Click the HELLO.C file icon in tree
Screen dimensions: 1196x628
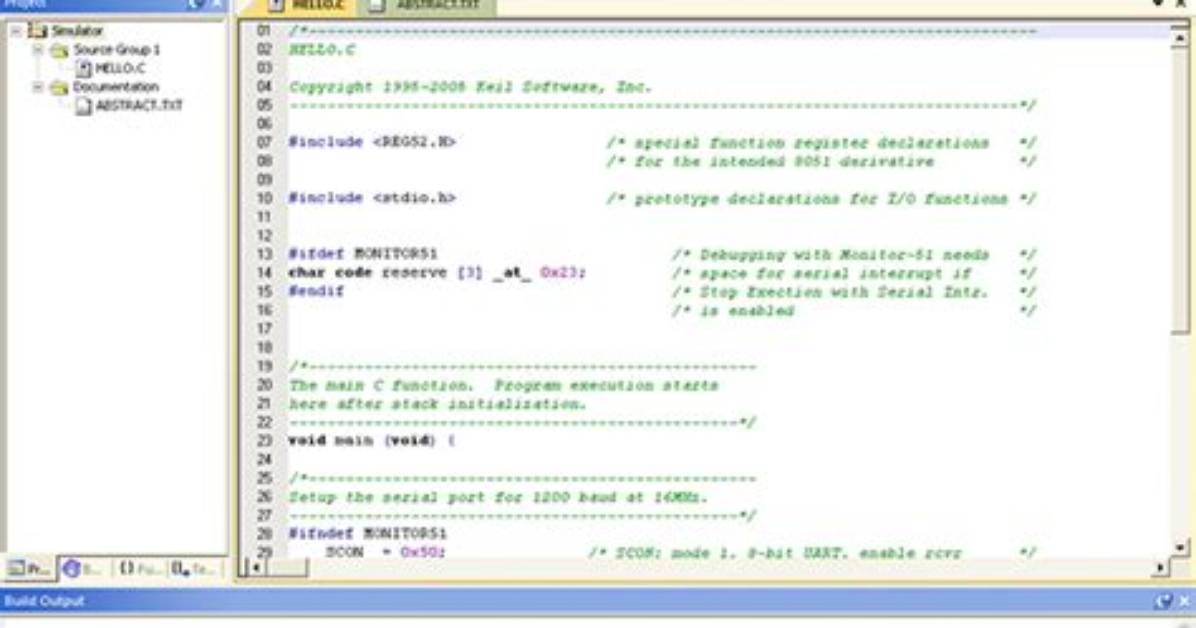83,69
